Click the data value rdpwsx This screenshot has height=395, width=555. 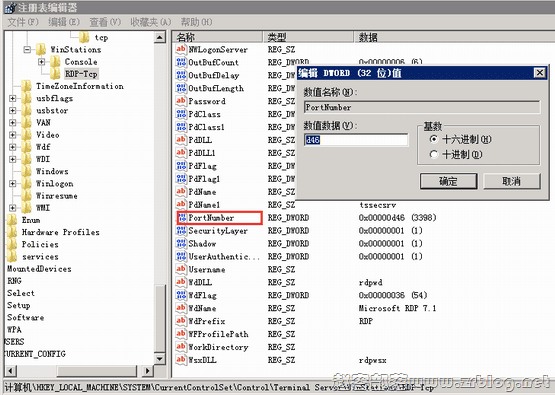tap(372, 360)
